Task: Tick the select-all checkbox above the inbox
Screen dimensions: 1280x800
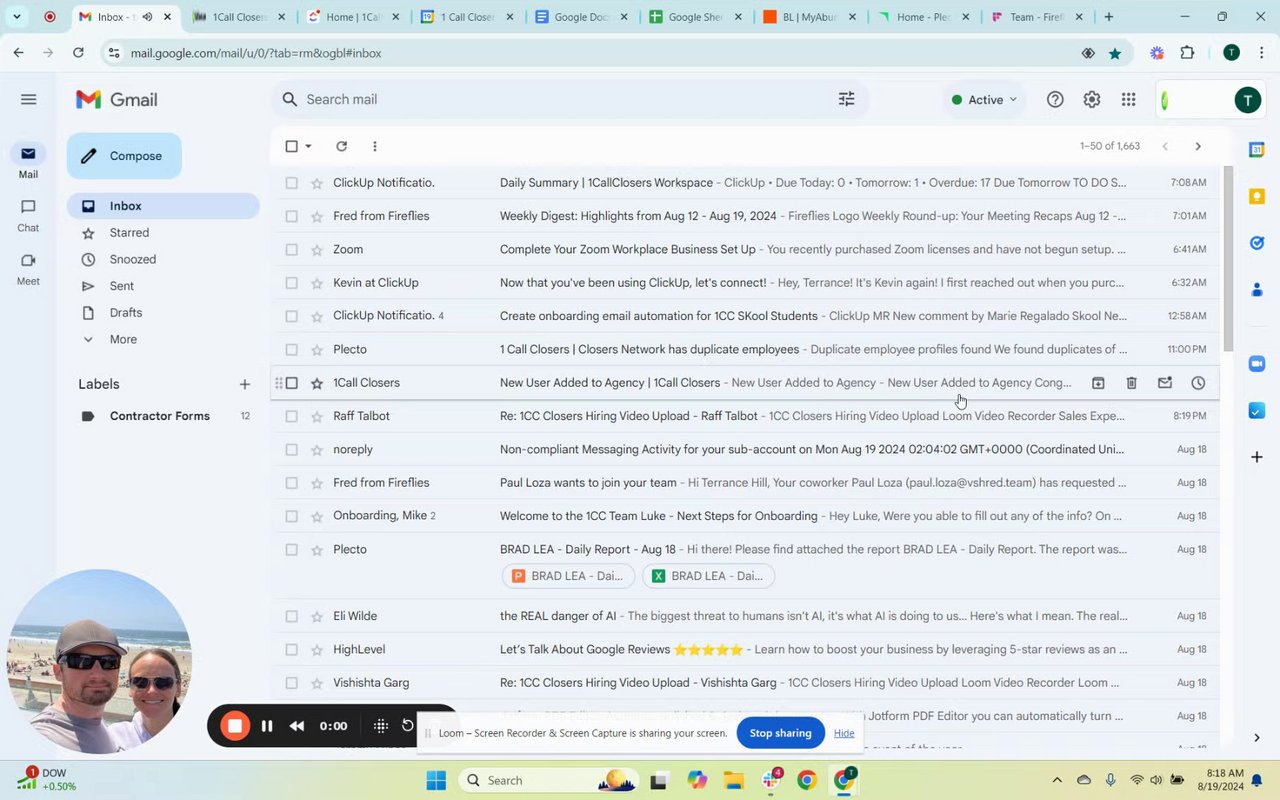Action: (291, 146)
